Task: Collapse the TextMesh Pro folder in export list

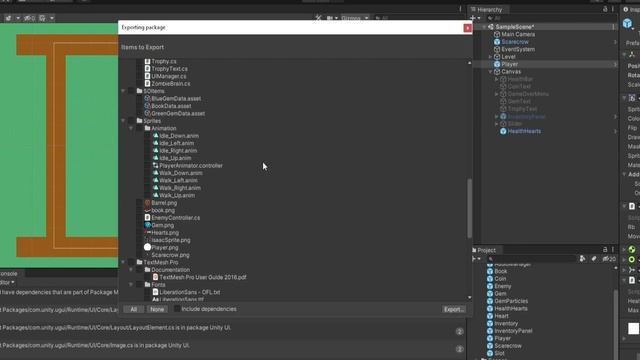Action: point(123,262)
